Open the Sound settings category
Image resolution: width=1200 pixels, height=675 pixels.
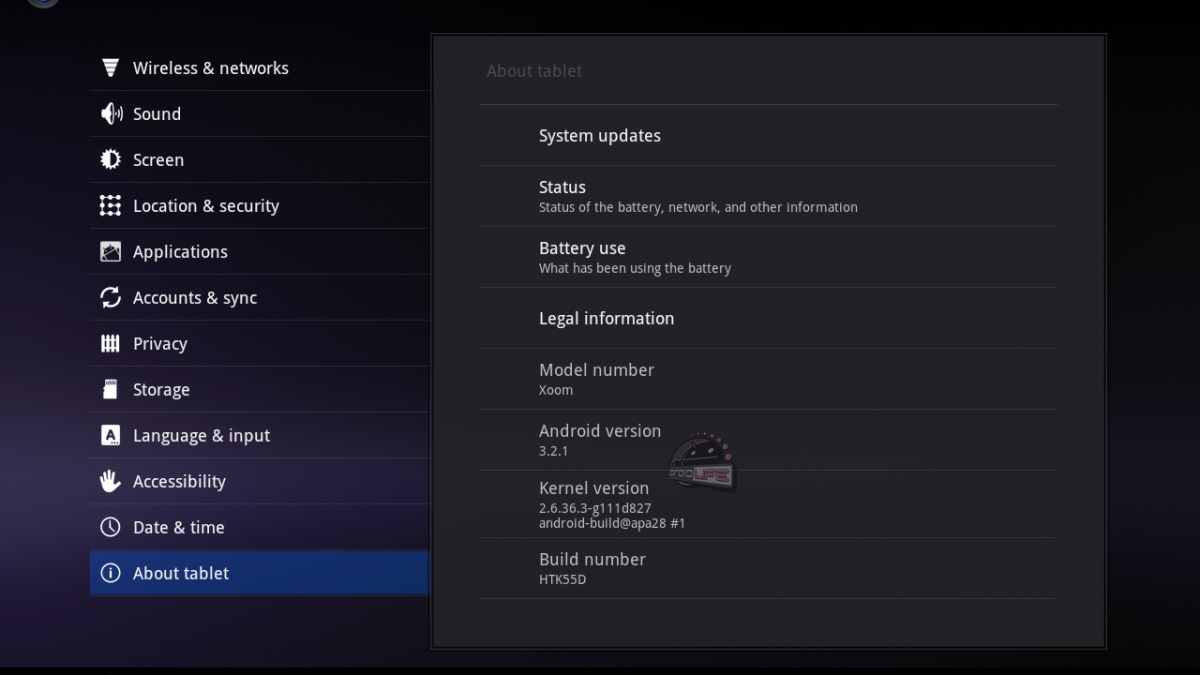tap(258, 114)
